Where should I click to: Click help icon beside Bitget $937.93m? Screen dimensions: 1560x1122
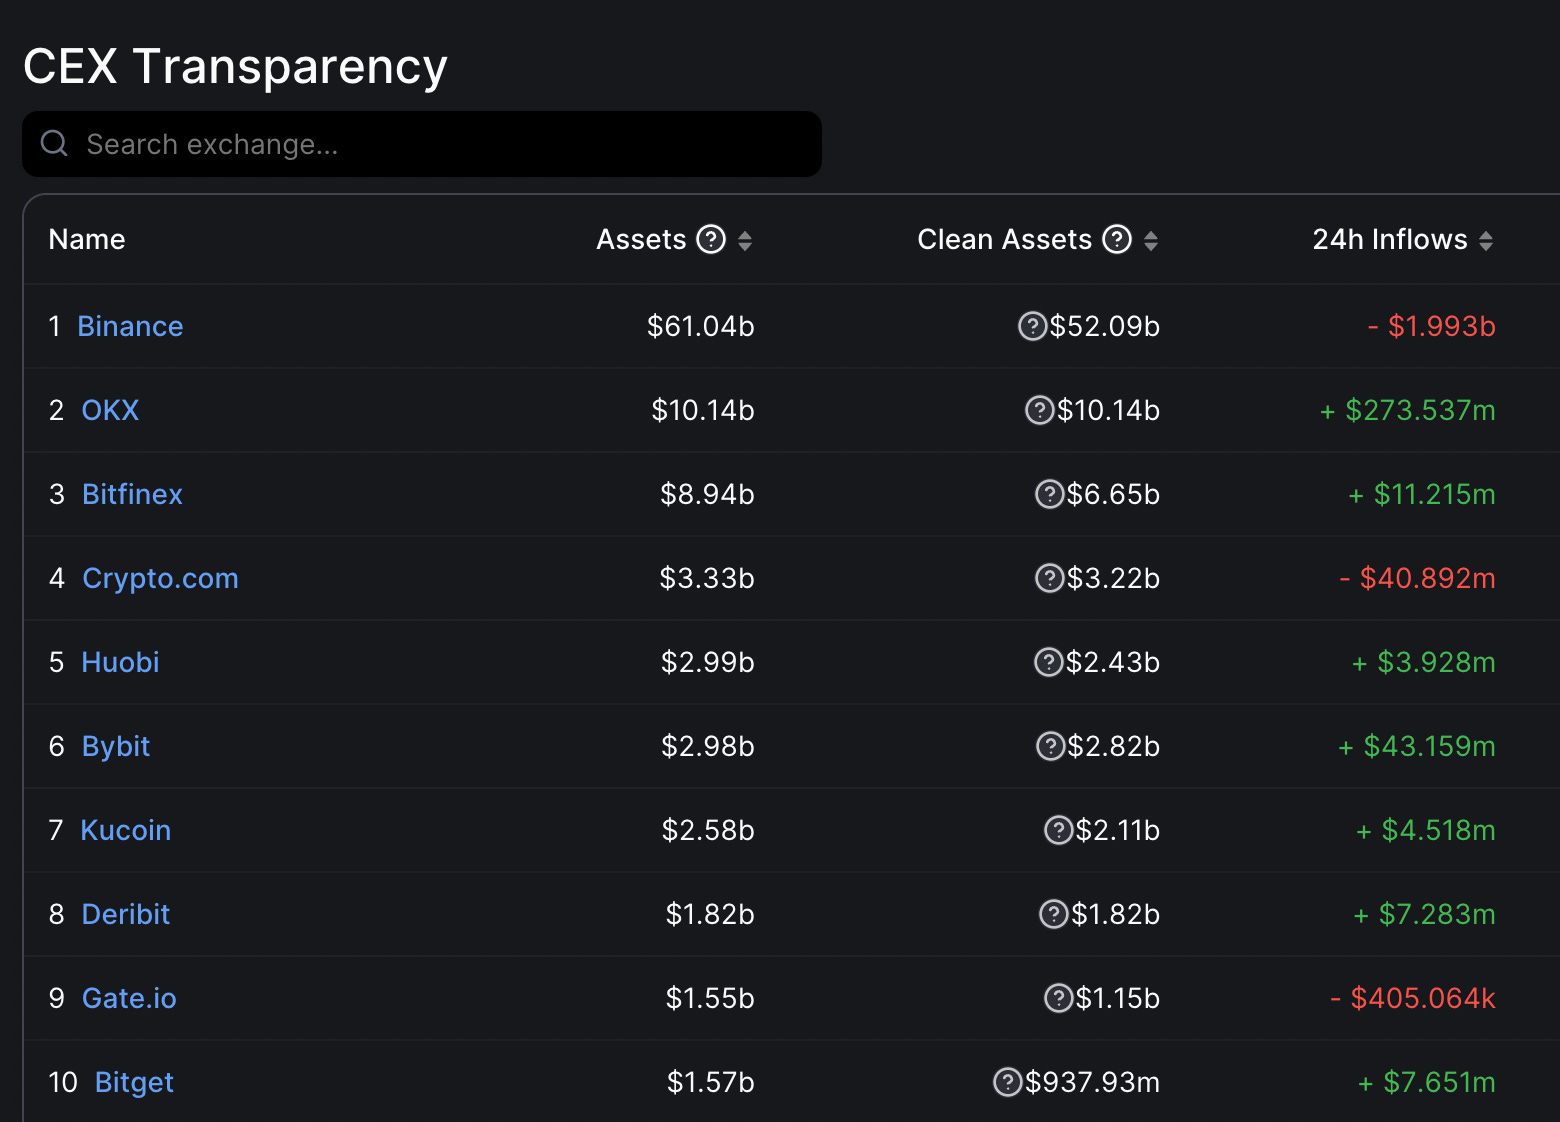click(1007, 1082)
